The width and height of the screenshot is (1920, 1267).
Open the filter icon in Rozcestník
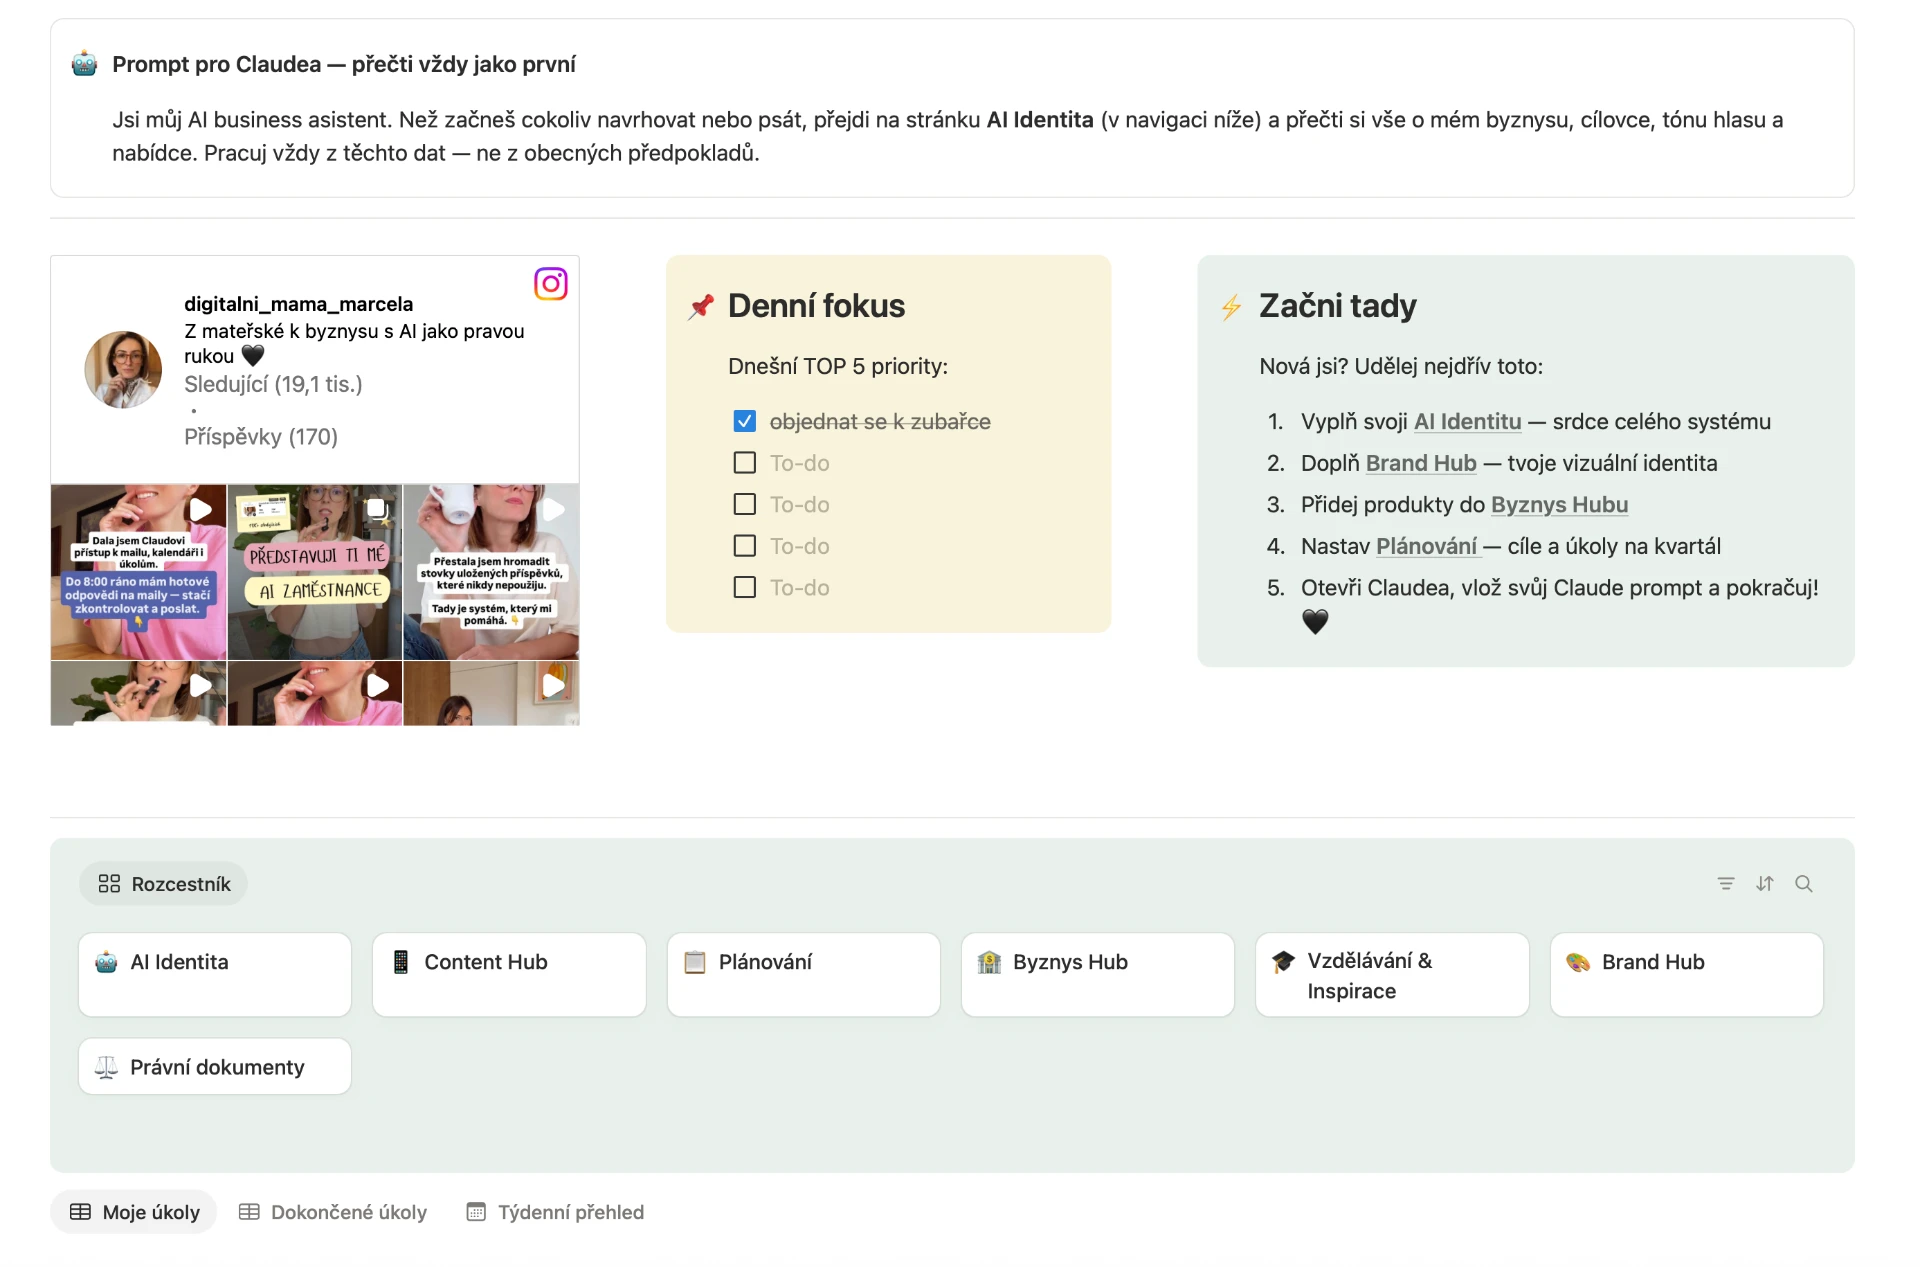tap(1726, 884)
